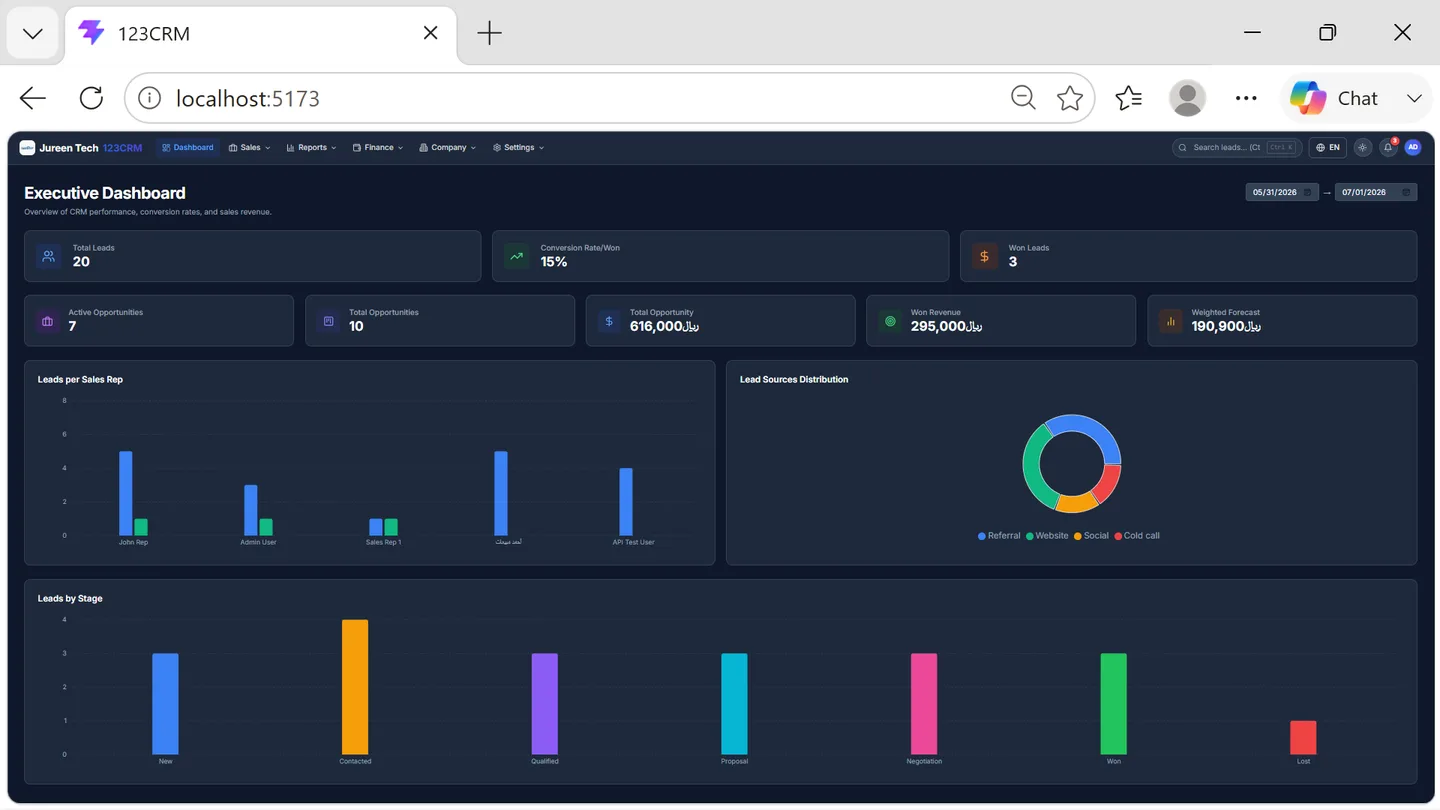Screen dimensions: 1440x810
Task: Click Admin User blue leads bar
Action: (251, 510)
